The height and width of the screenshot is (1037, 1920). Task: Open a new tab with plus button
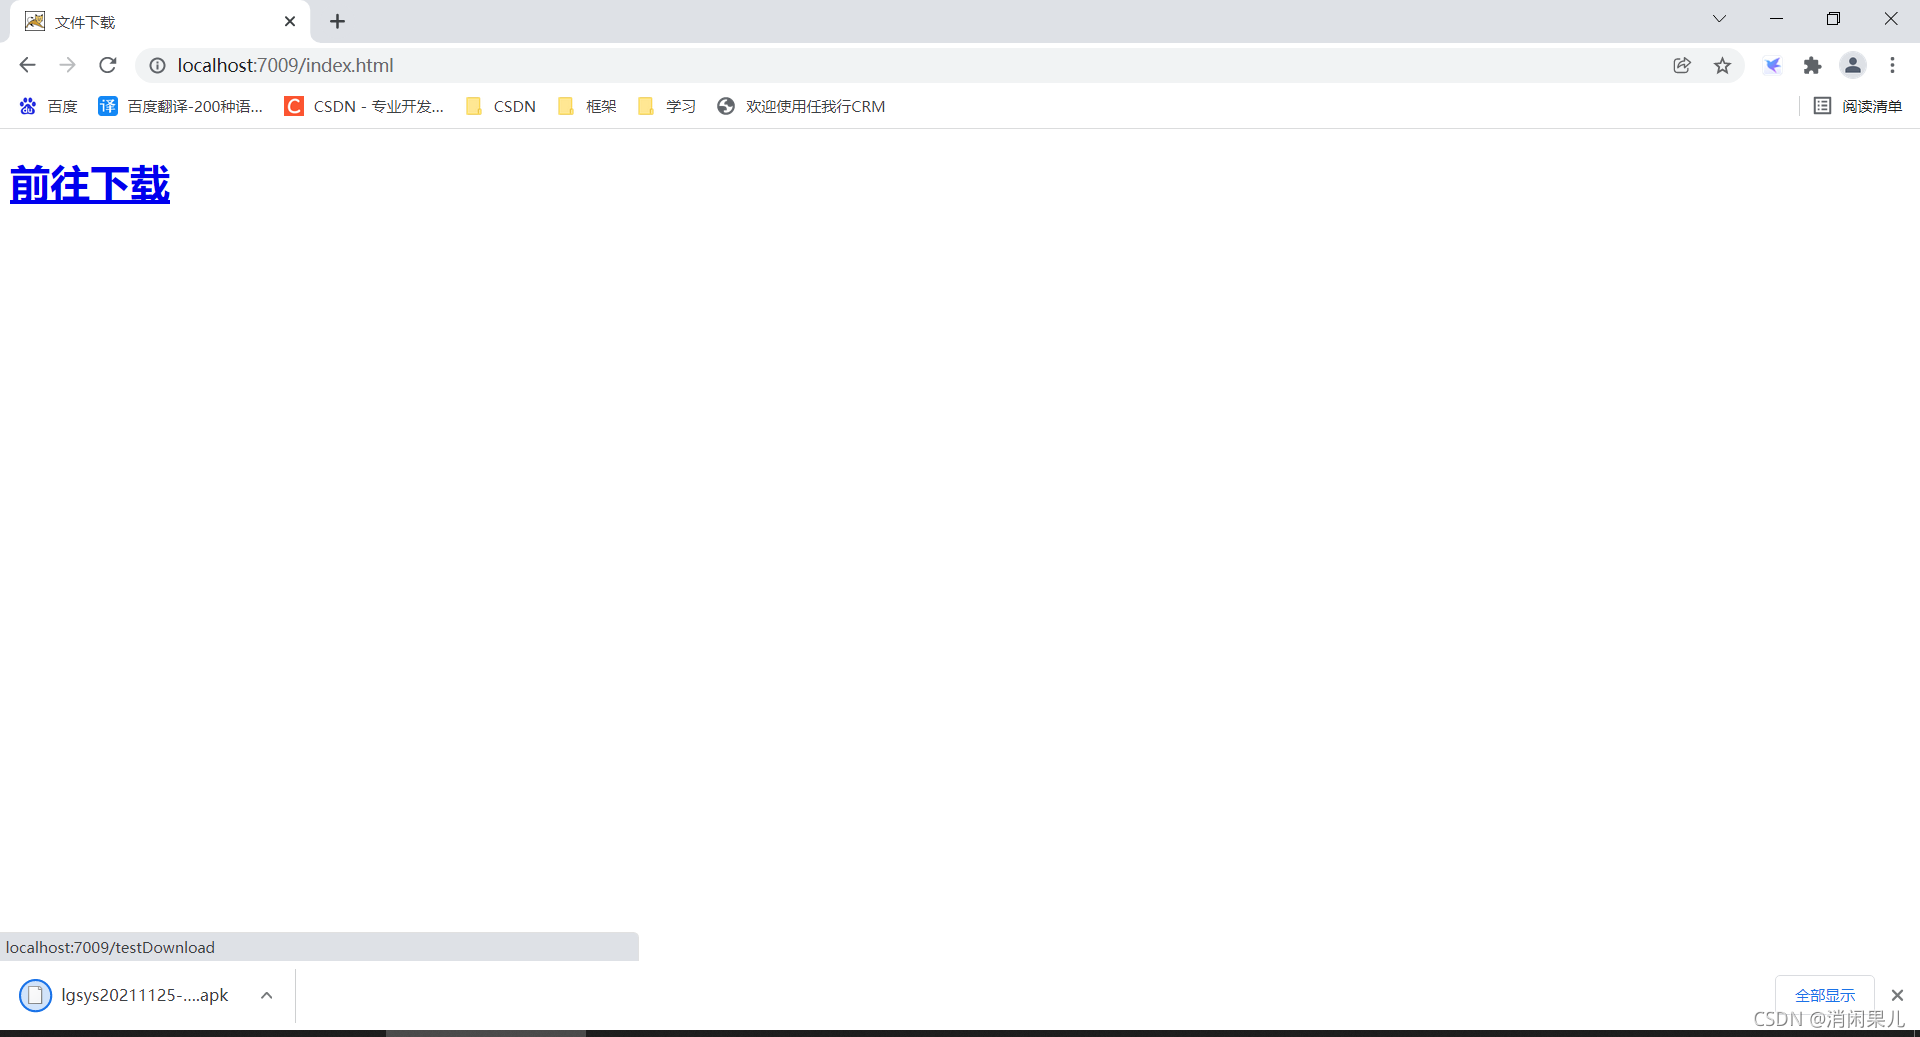pos(337,21)
